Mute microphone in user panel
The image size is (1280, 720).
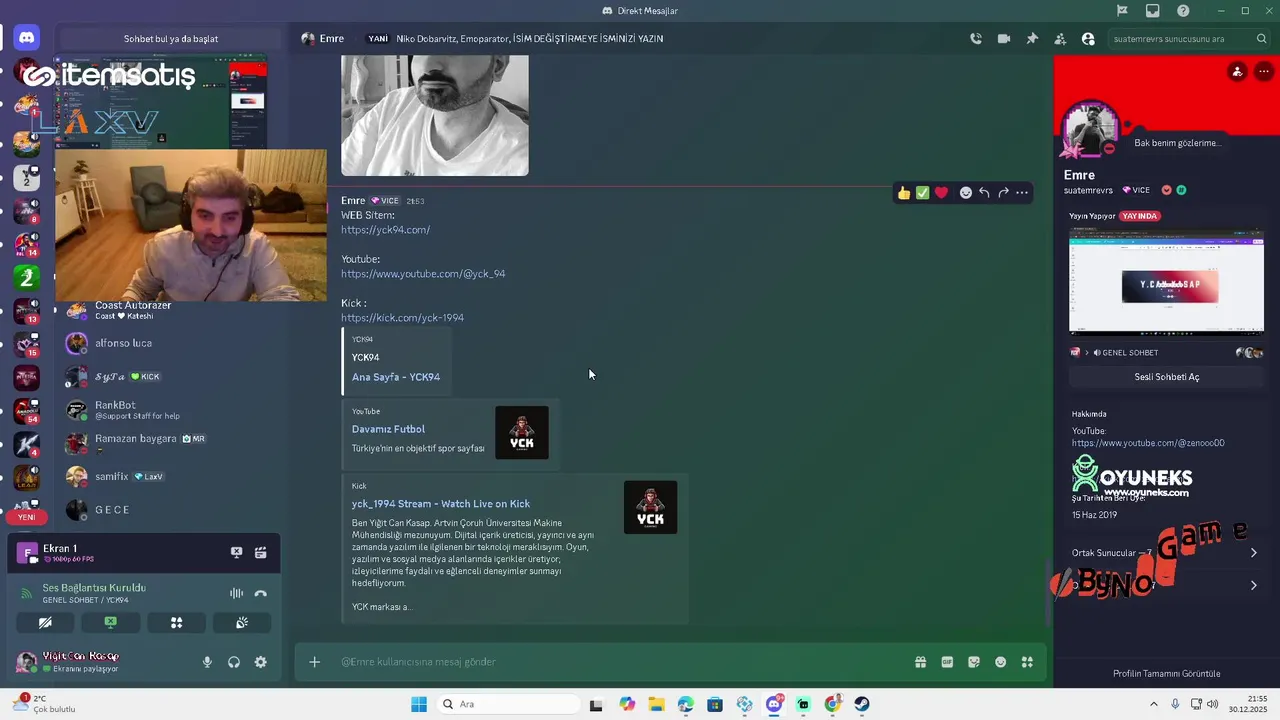click(207, 662)
